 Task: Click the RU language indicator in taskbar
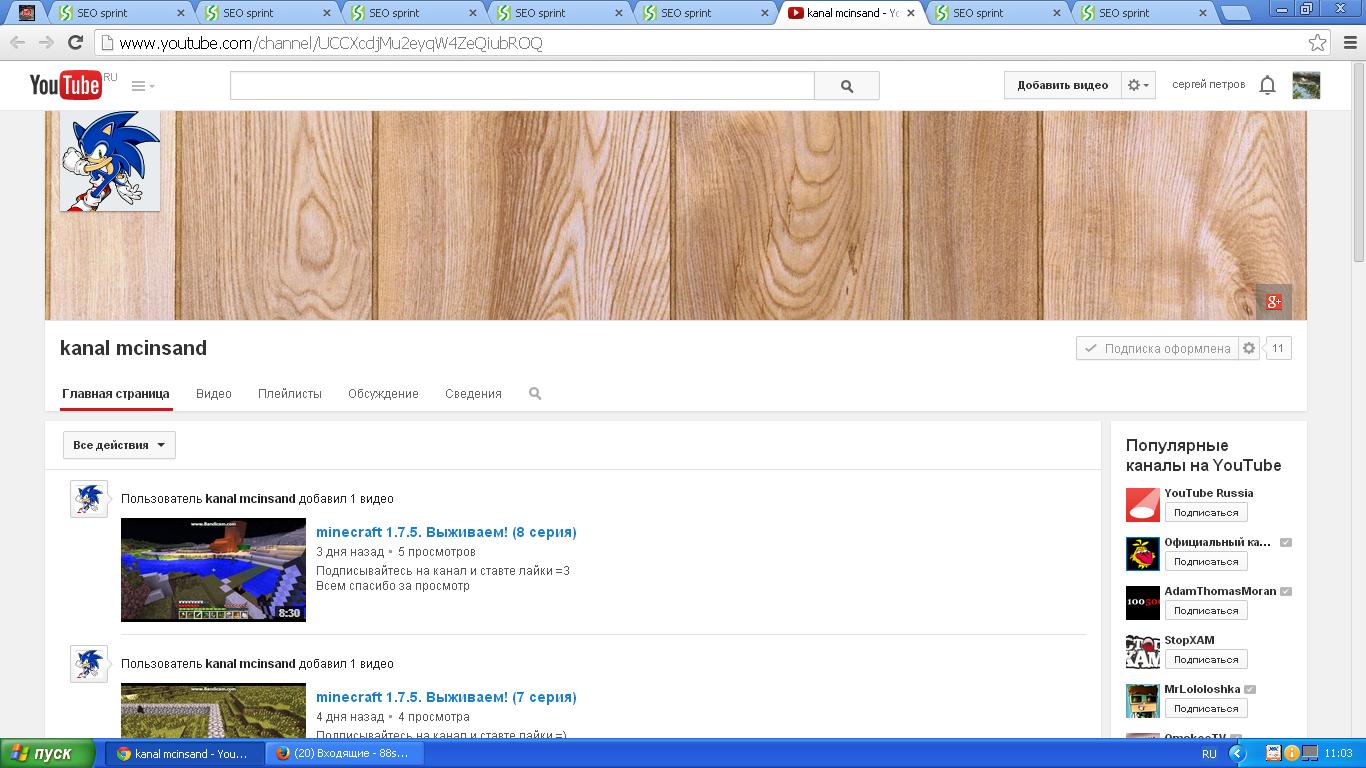coord(1209,754)
